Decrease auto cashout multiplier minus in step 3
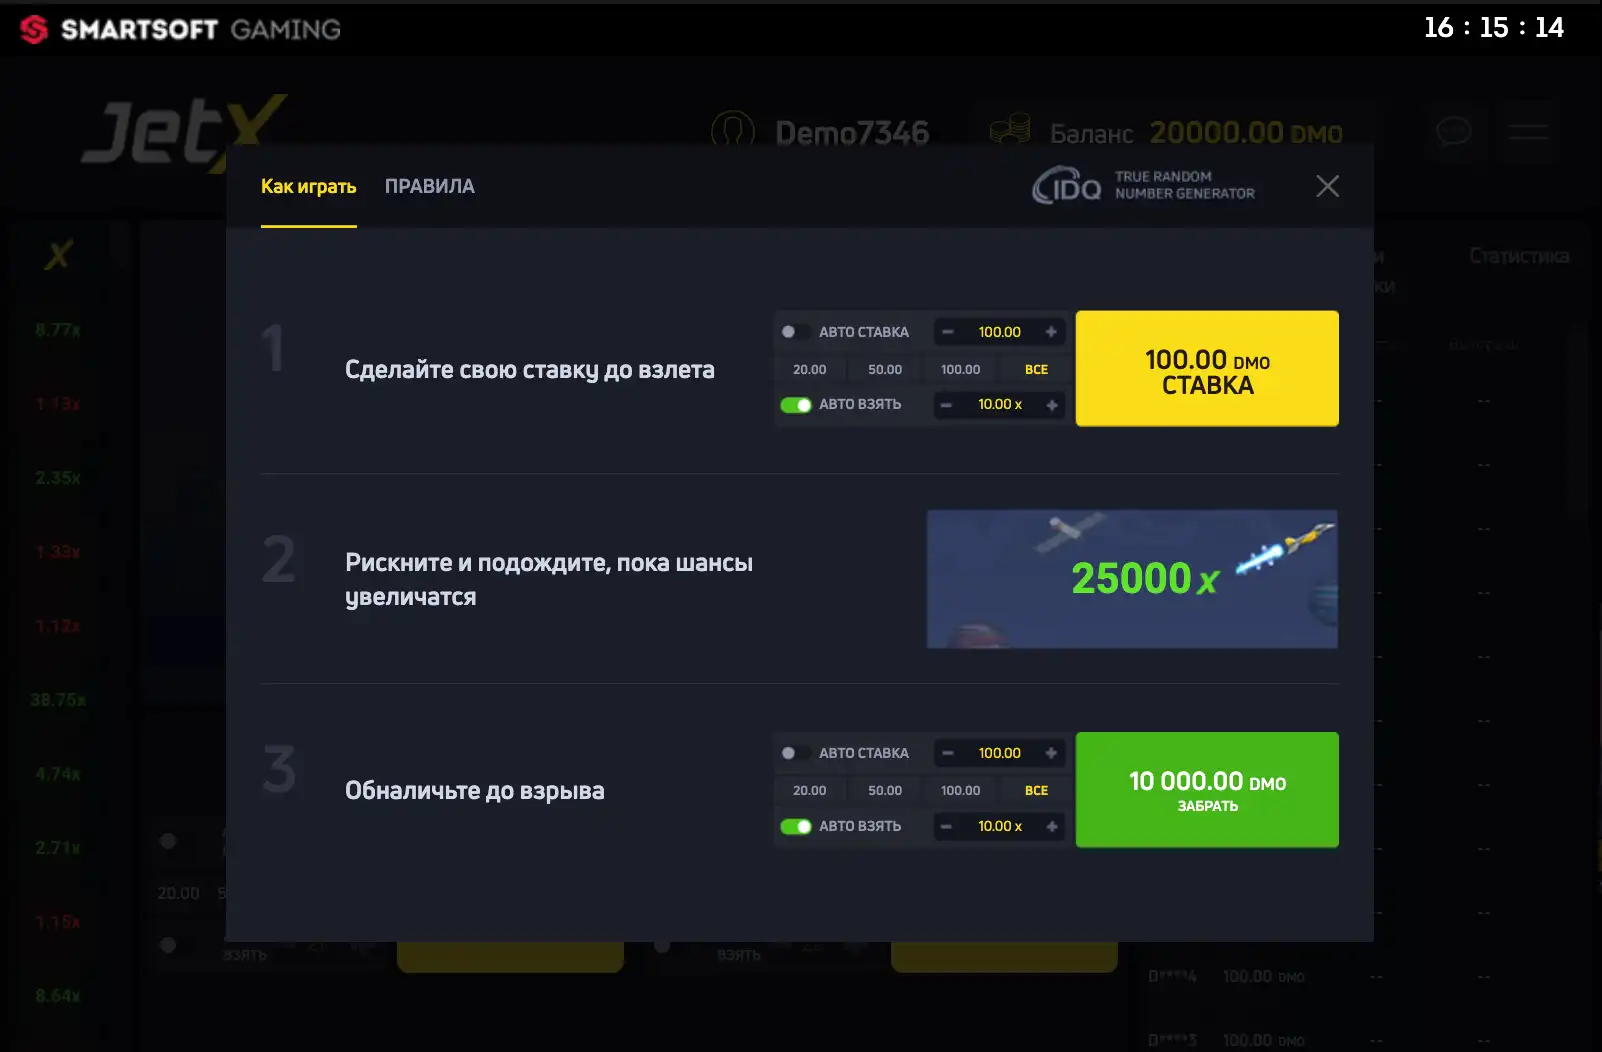Viewport: 1602px width, 1052px height. tap(946, 826)
